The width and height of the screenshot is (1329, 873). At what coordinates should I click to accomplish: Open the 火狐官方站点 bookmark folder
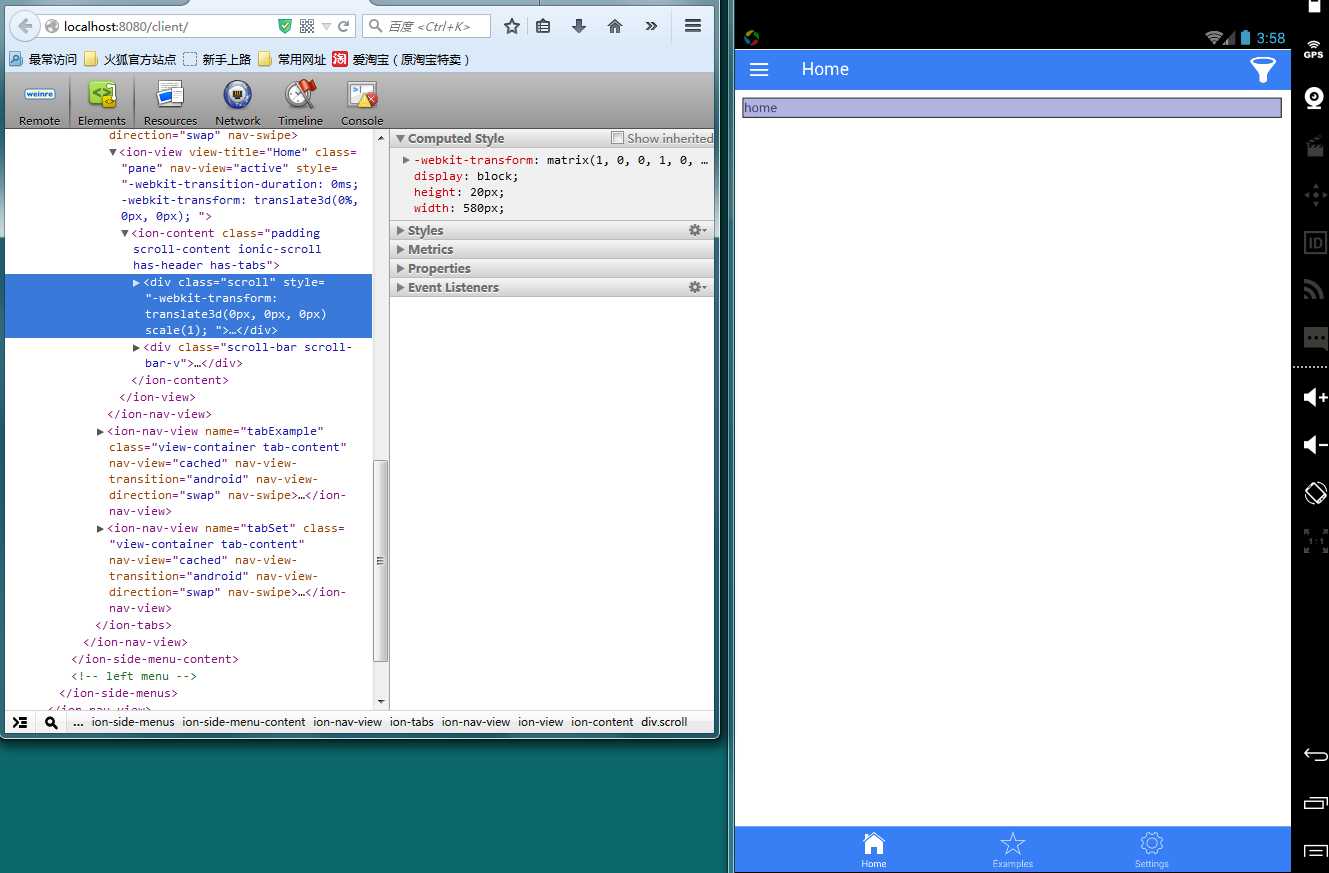pyautogui.click(x=130, y=60)
